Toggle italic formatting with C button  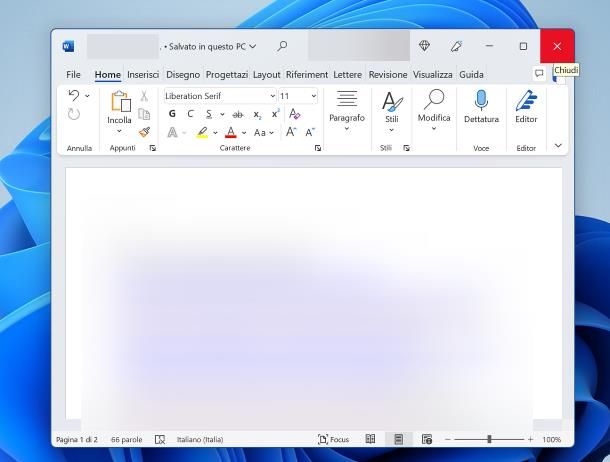point(190,114)
